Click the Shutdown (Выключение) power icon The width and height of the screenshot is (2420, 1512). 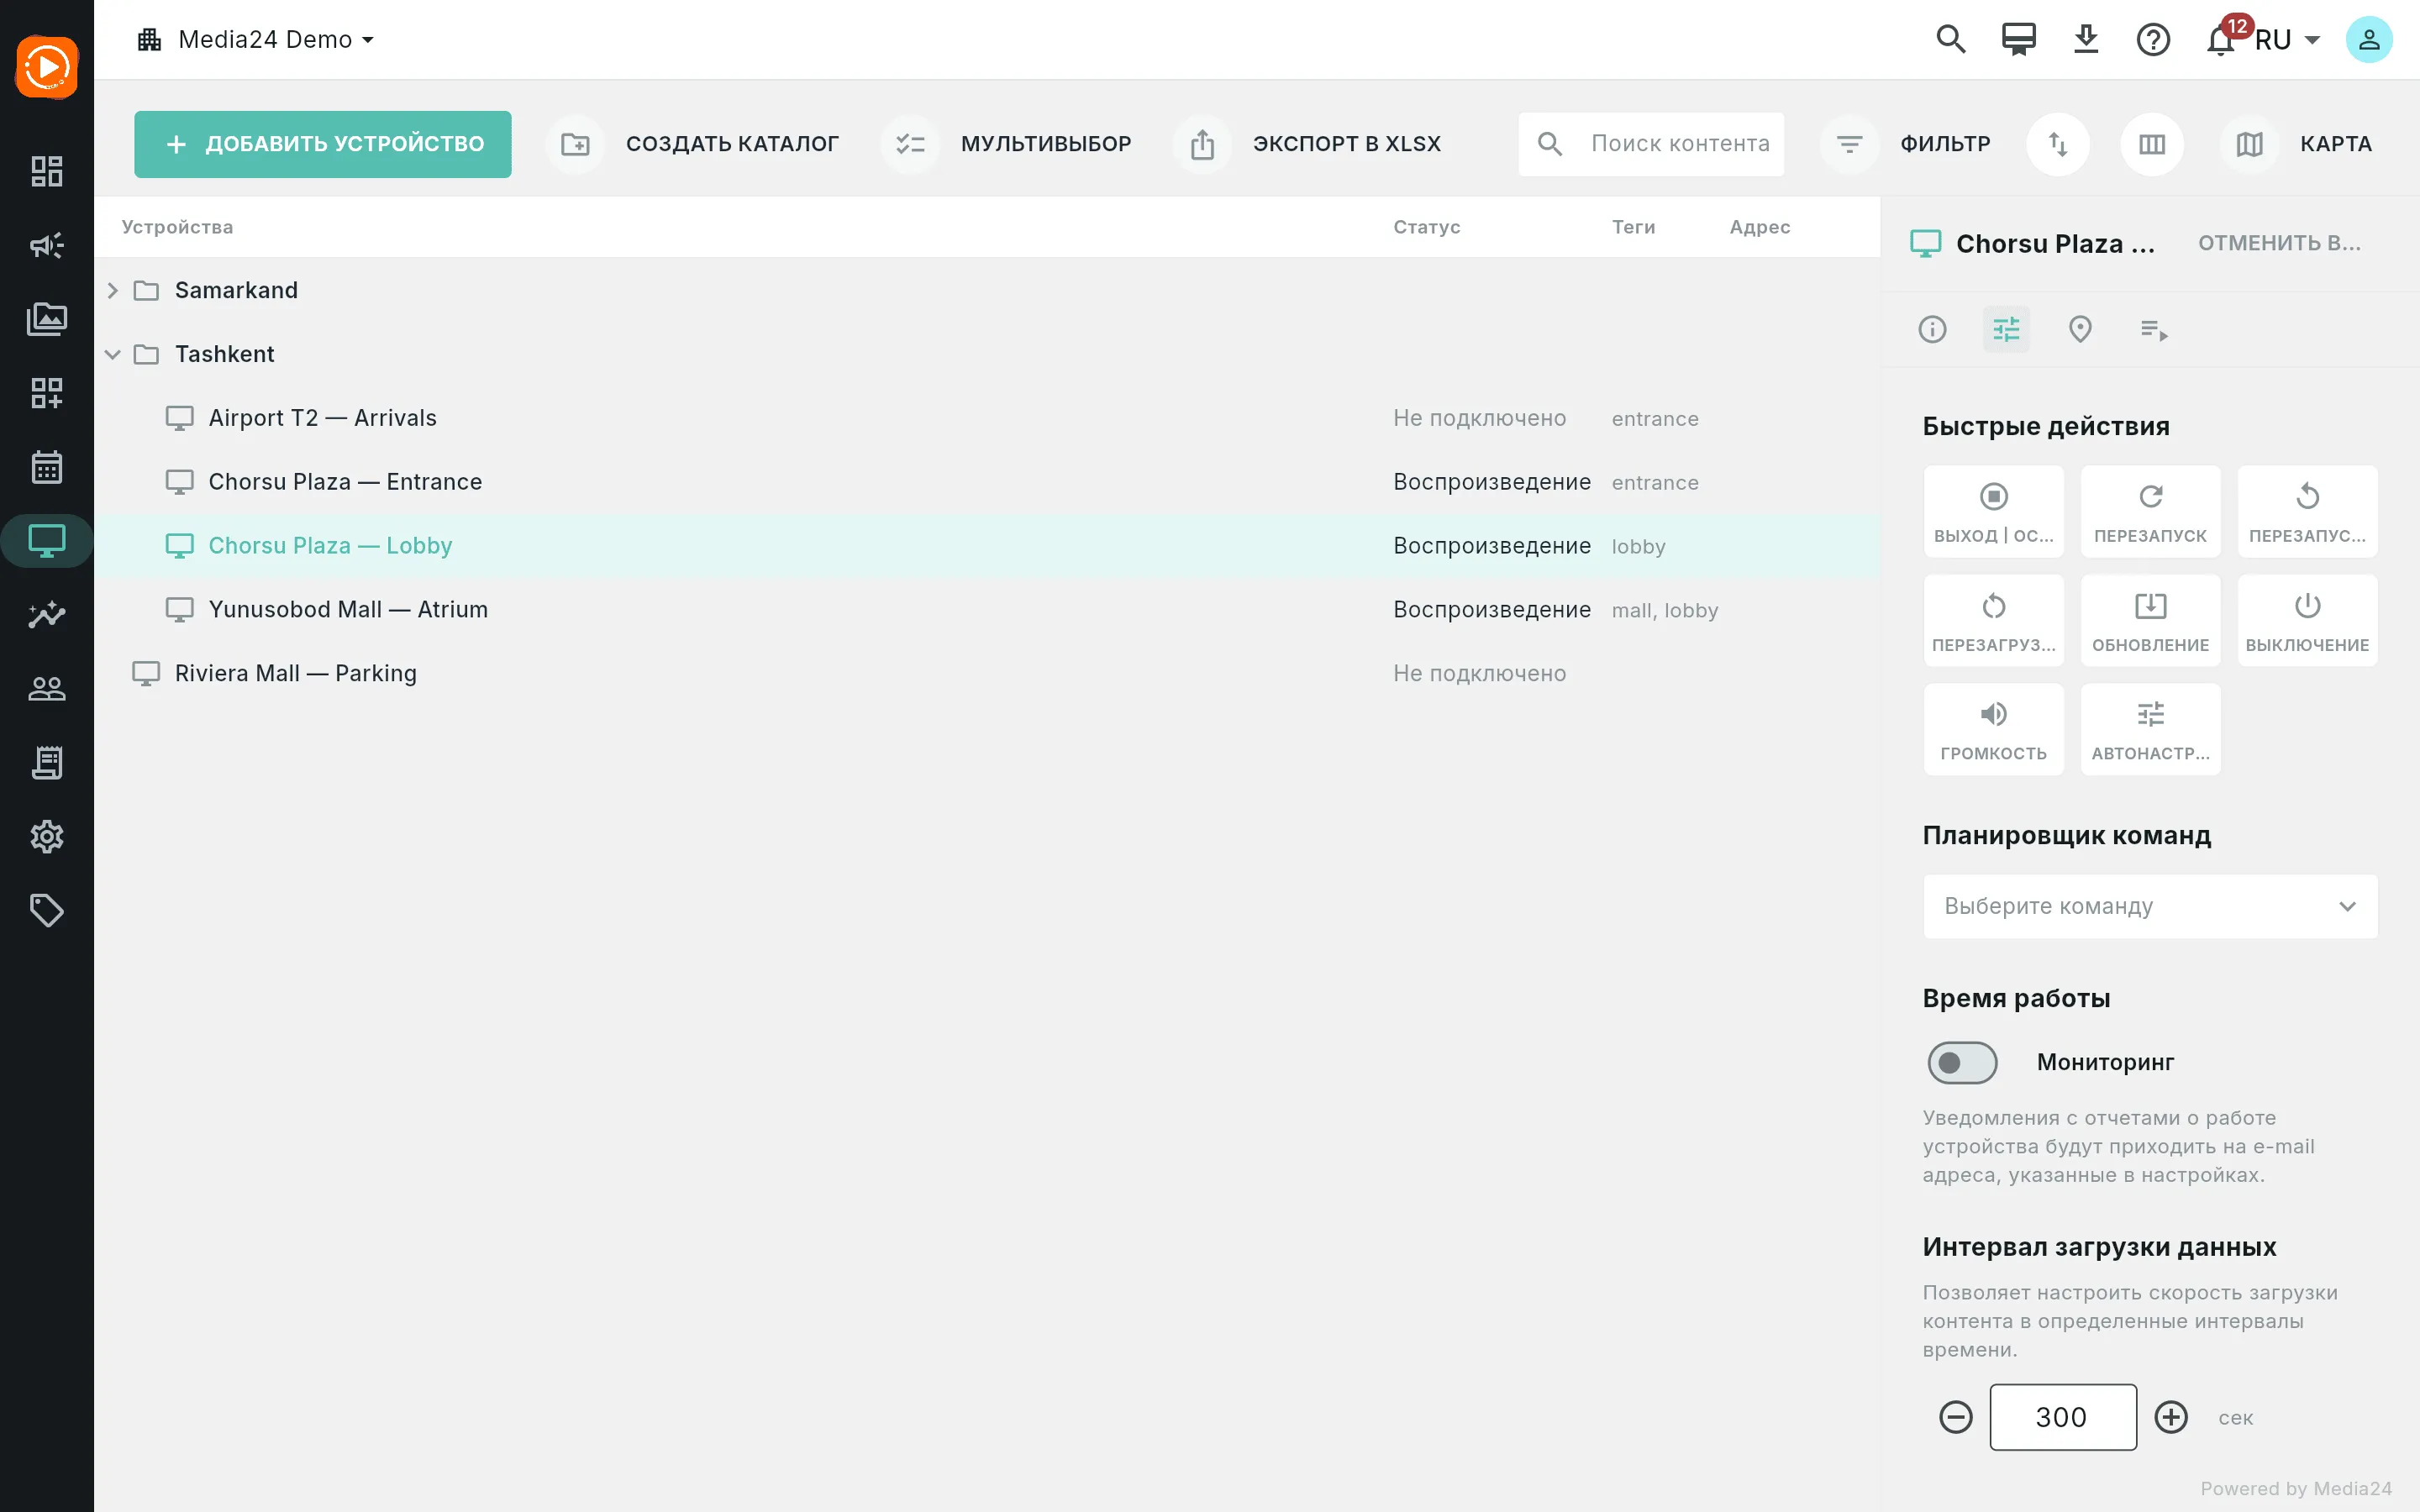pos(2307,606)
